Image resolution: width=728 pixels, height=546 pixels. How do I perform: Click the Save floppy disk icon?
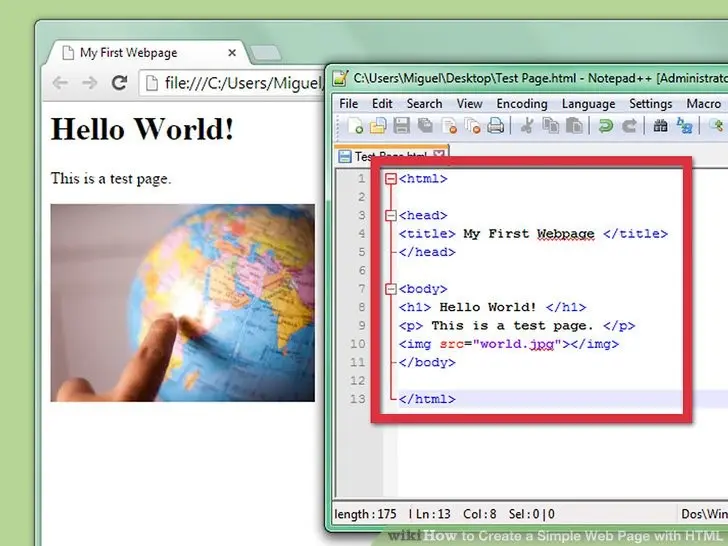pyautogui.click(x=402, y=125)
